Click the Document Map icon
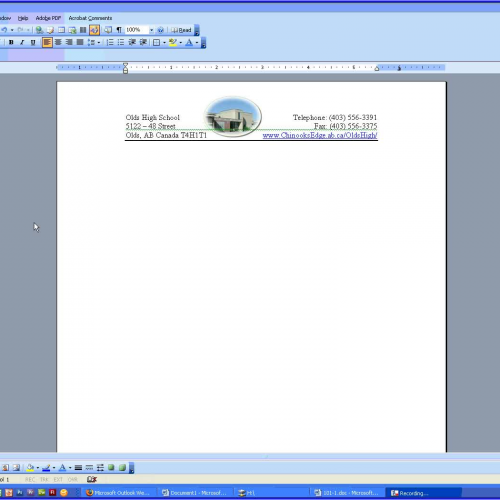Screen dimensions: 500x500 tap(108, 30)
